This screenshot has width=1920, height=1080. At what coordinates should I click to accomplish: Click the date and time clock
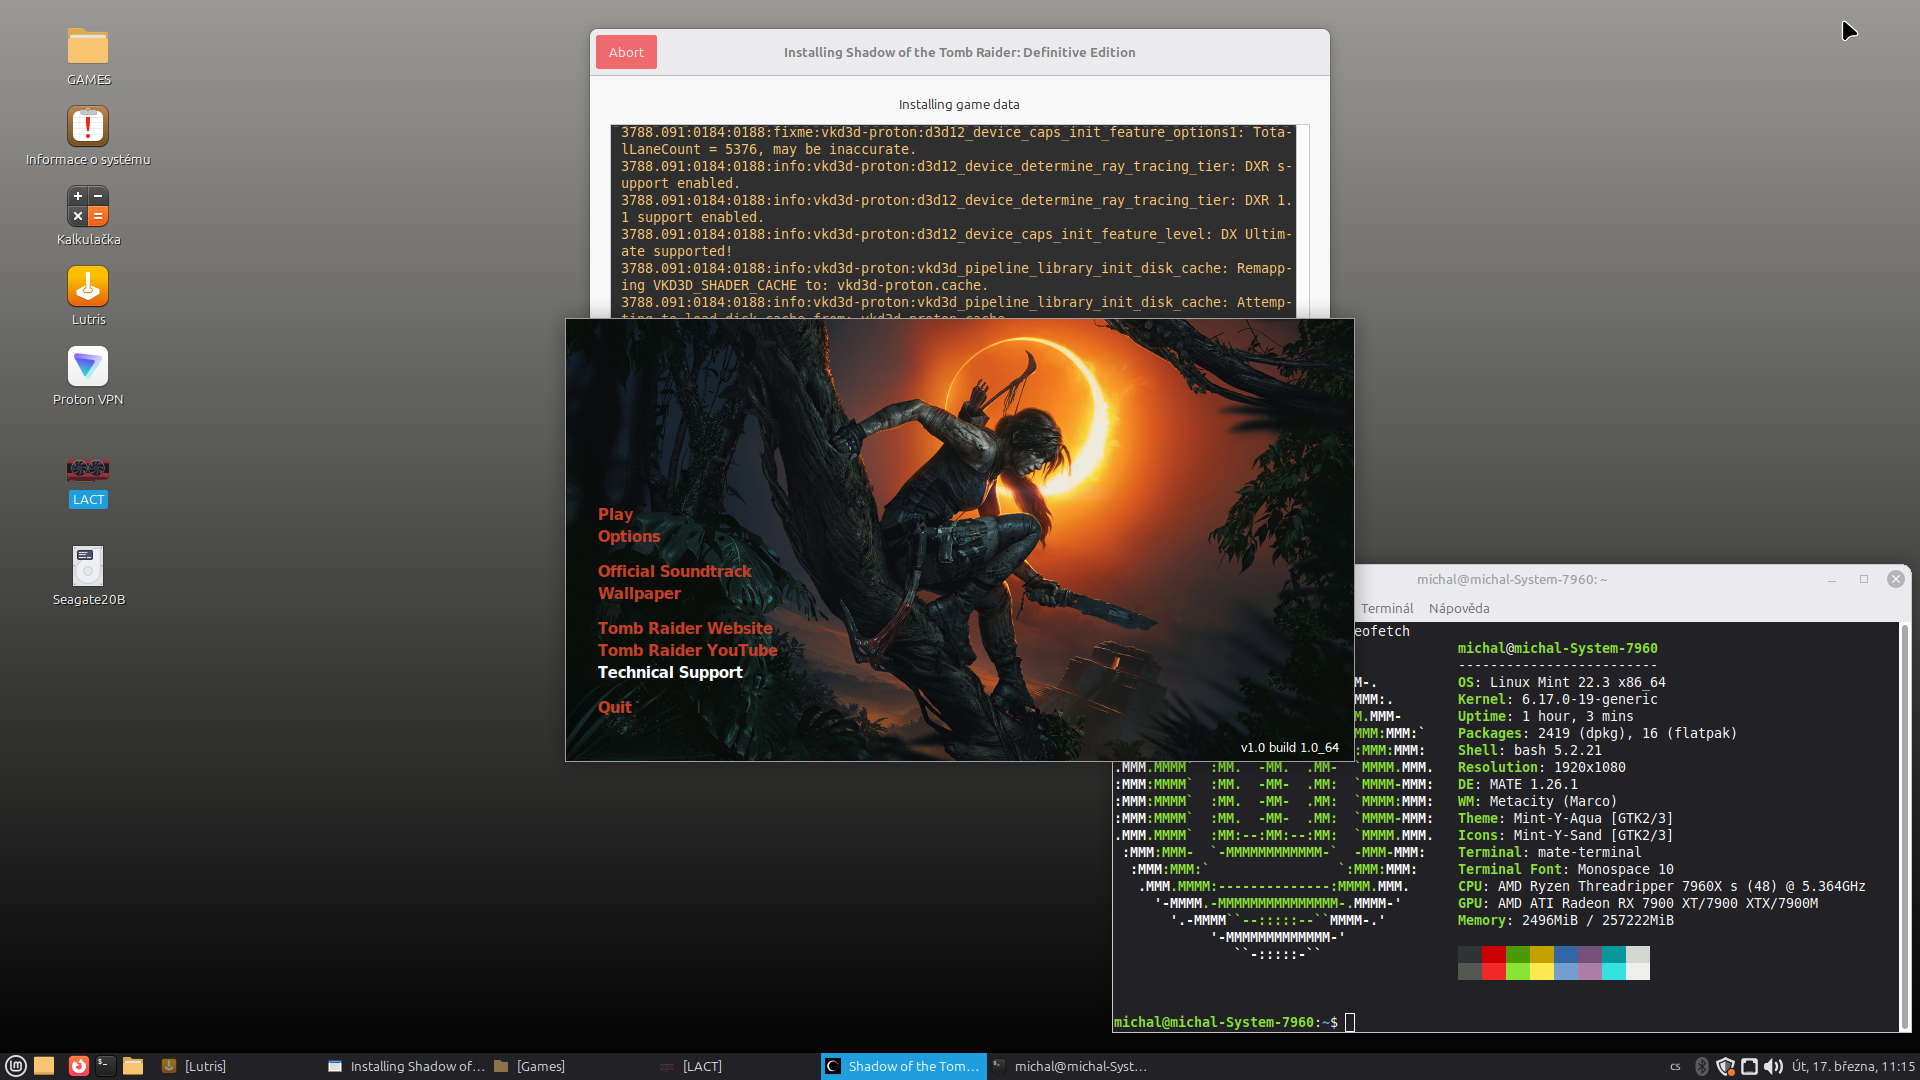pyautogui.click(x=1852, y=1066)
